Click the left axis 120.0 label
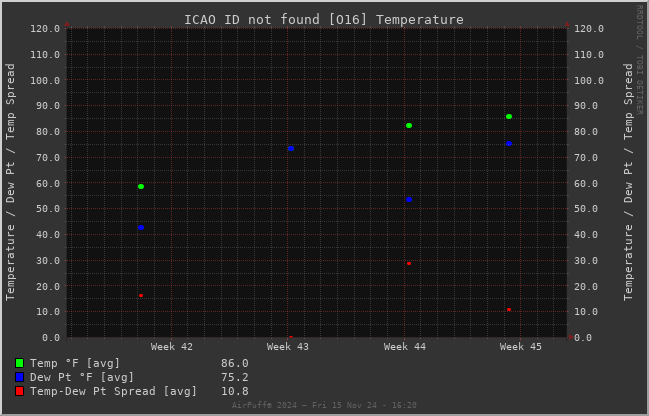The width and height of the screenshot is (649, 416). 45,29
